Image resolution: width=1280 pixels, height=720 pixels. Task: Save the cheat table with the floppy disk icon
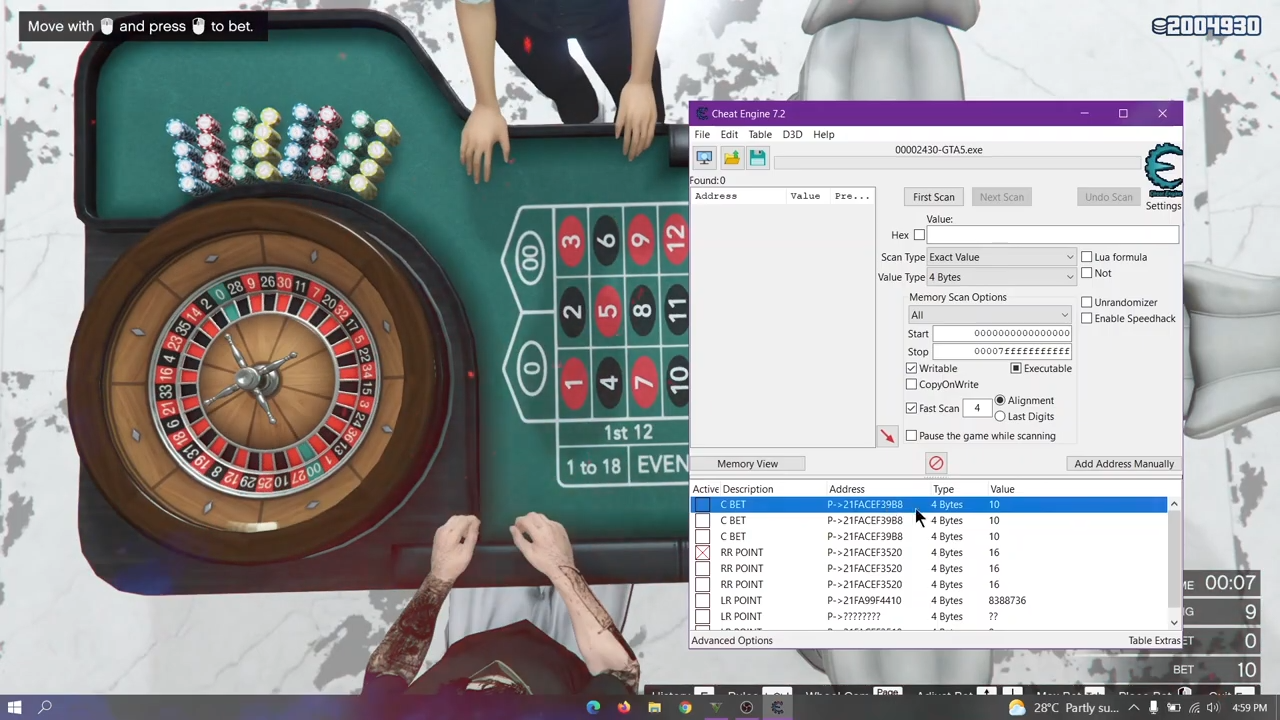[x=757, y=157]
